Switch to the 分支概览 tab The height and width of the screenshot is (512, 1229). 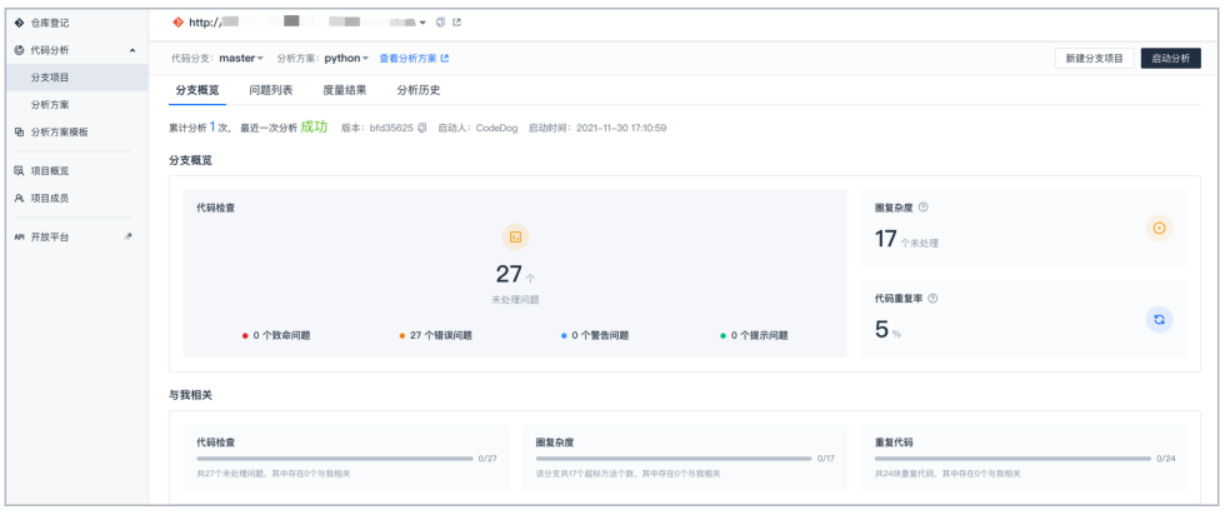click(197, 90)
